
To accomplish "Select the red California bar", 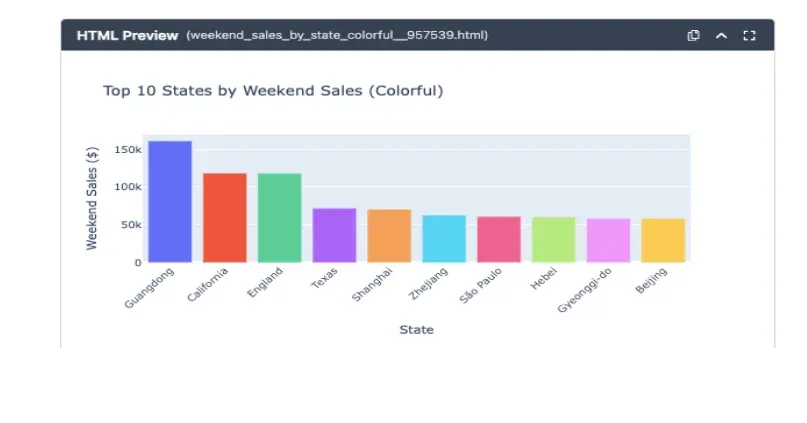I will [x=225, y=218].
